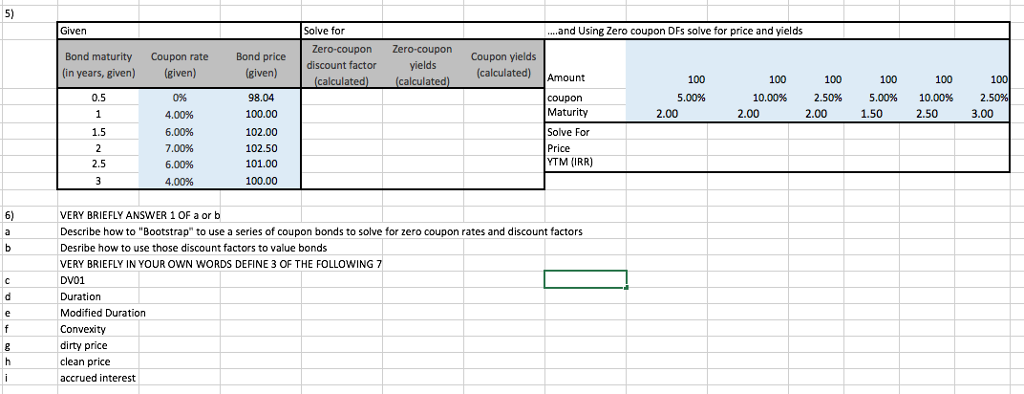1024x394 pixels.
Task: Select the bond price cell '102.50'
Action: [x=261, y=148]
